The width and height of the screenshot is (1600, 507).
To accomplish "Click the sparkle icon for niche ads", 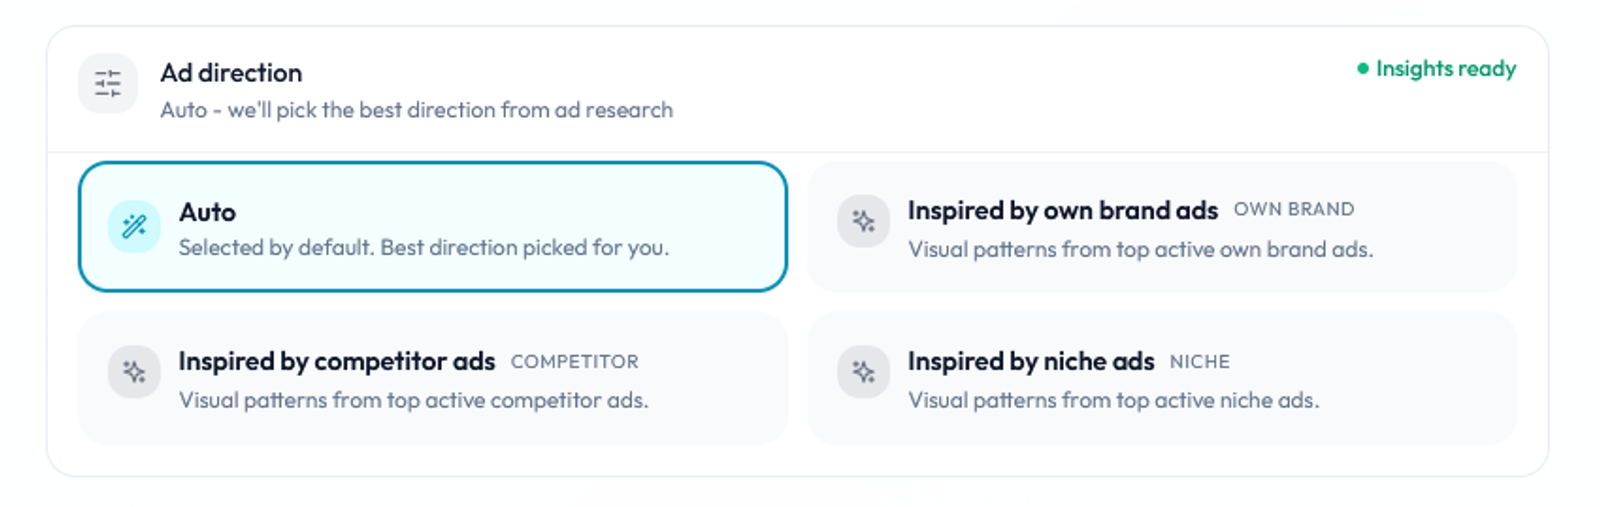I will pyautogui.click(x=863, y=372).
